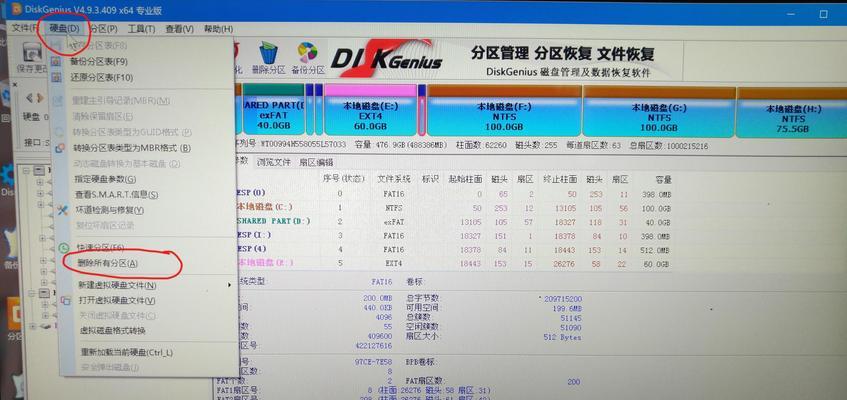This screenshot has height=400, width=847.
Task: Click the 快速分区 green circle icon
Action: (x=63, y=248)
